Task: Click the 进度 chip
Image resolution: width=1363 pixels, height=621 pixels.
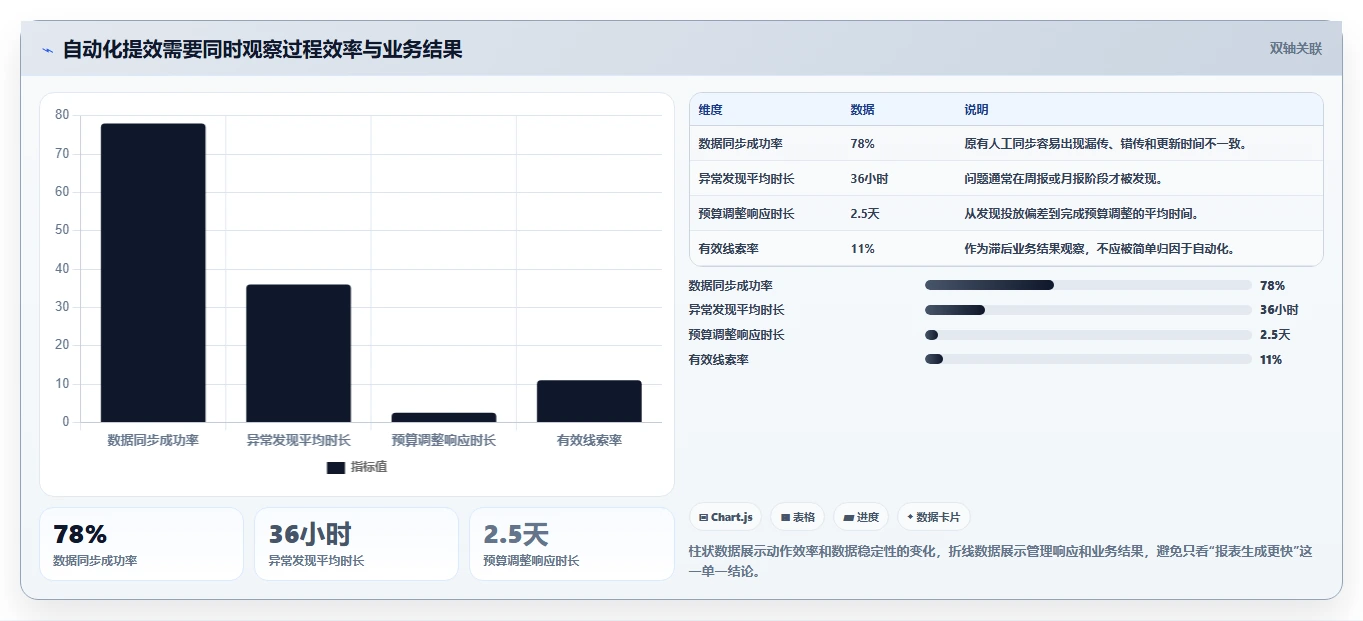Action: pos(861,517)
